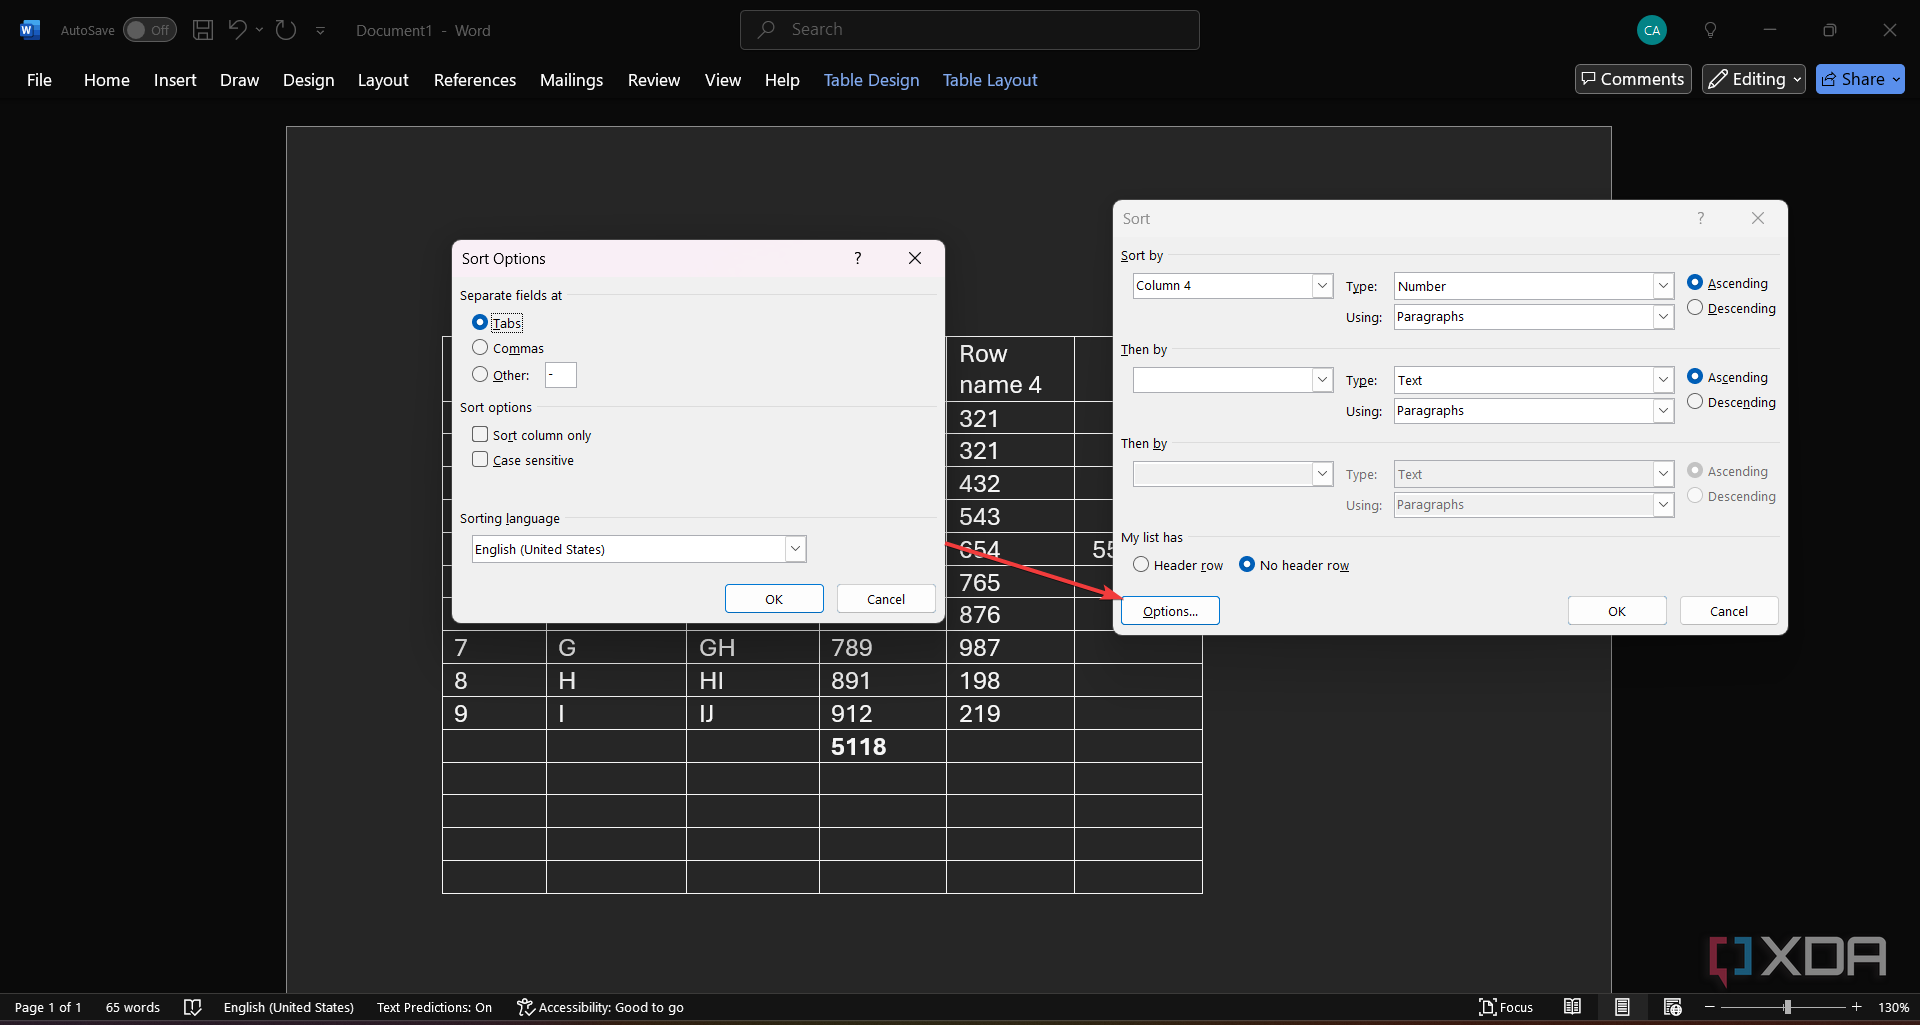Open the Table Design ribbon tab
Screen dimensions: 1920x1025
pyautogui.click(x=871, y=80)
